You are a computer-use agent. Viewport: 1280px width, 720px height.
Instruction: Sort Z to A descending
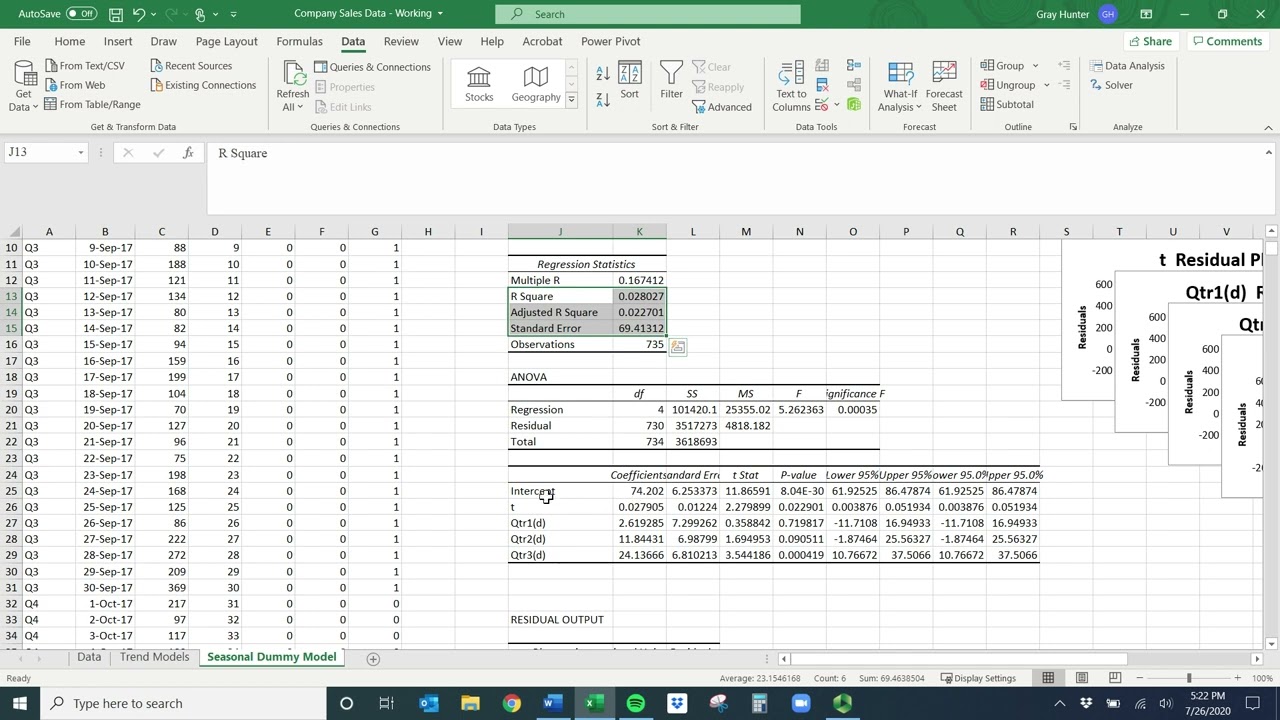pos(603,99)
